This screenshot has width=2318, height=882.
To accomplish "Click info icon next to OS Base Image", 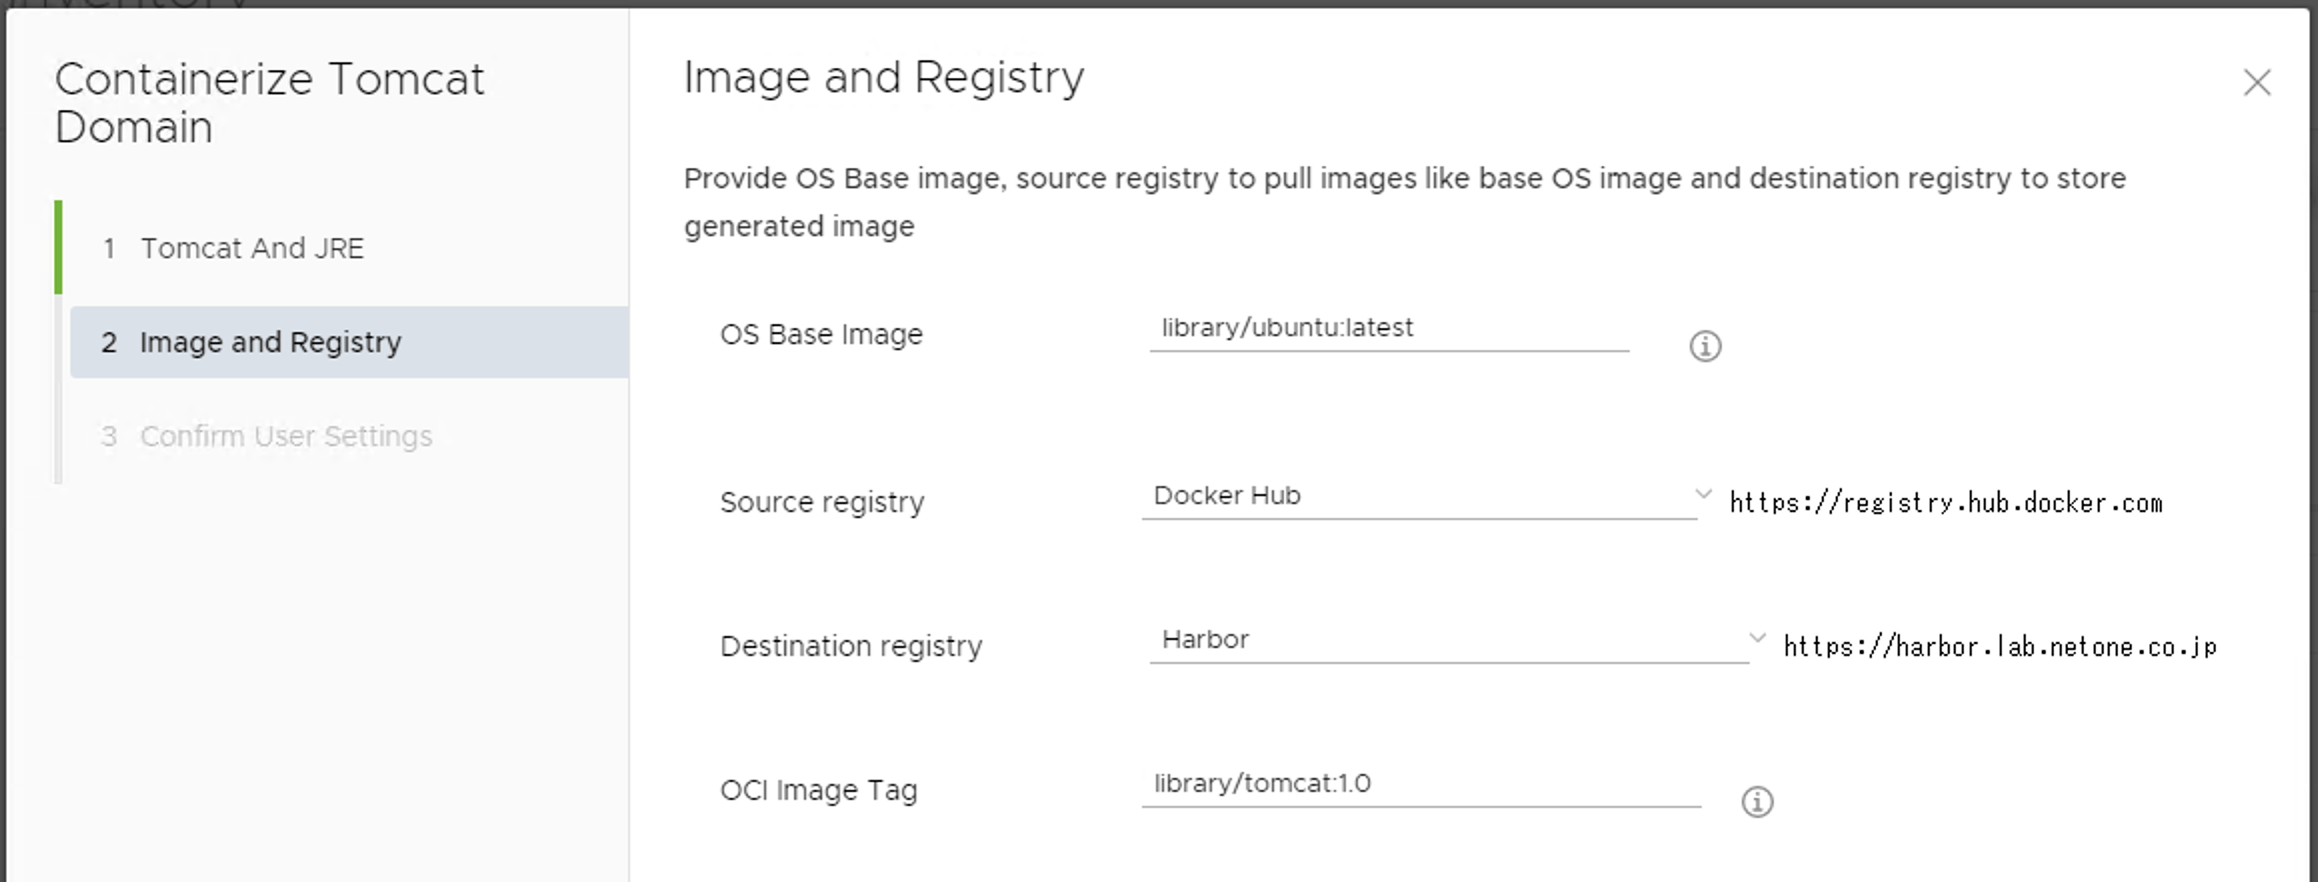I will [1705, 346].
